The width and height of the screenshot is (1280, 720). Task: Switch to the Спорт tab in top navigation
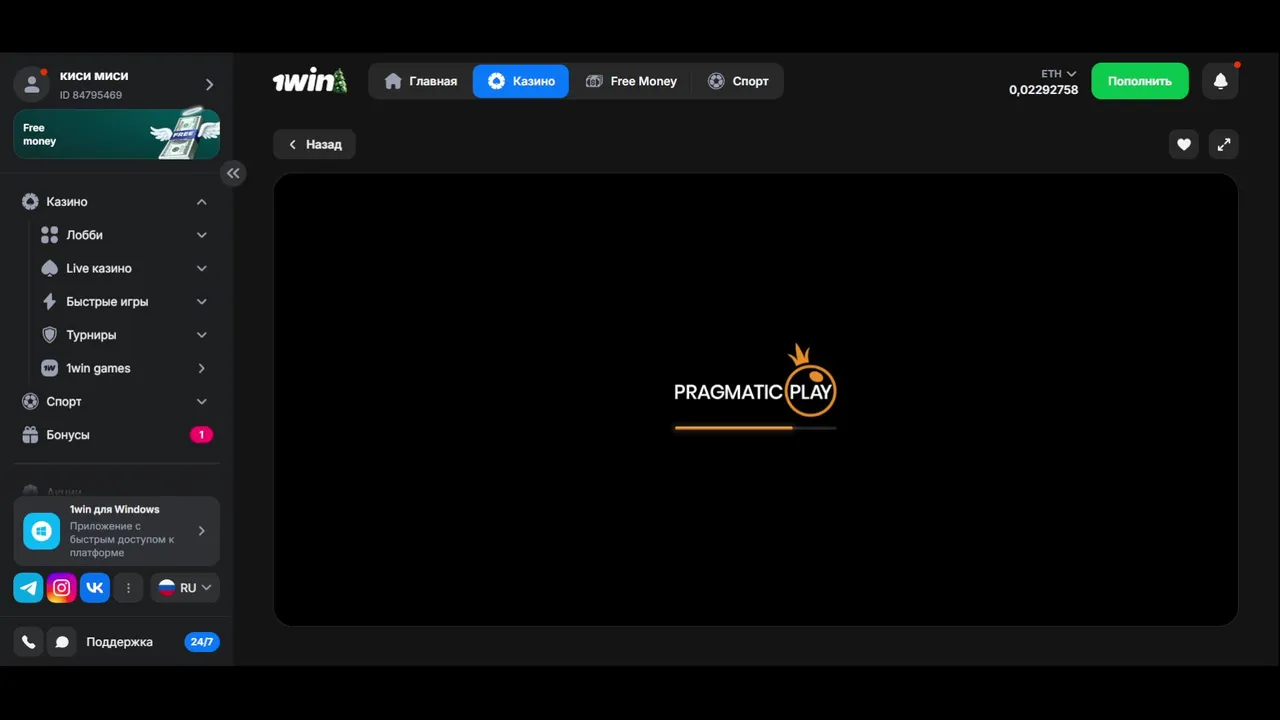point(738,81)
